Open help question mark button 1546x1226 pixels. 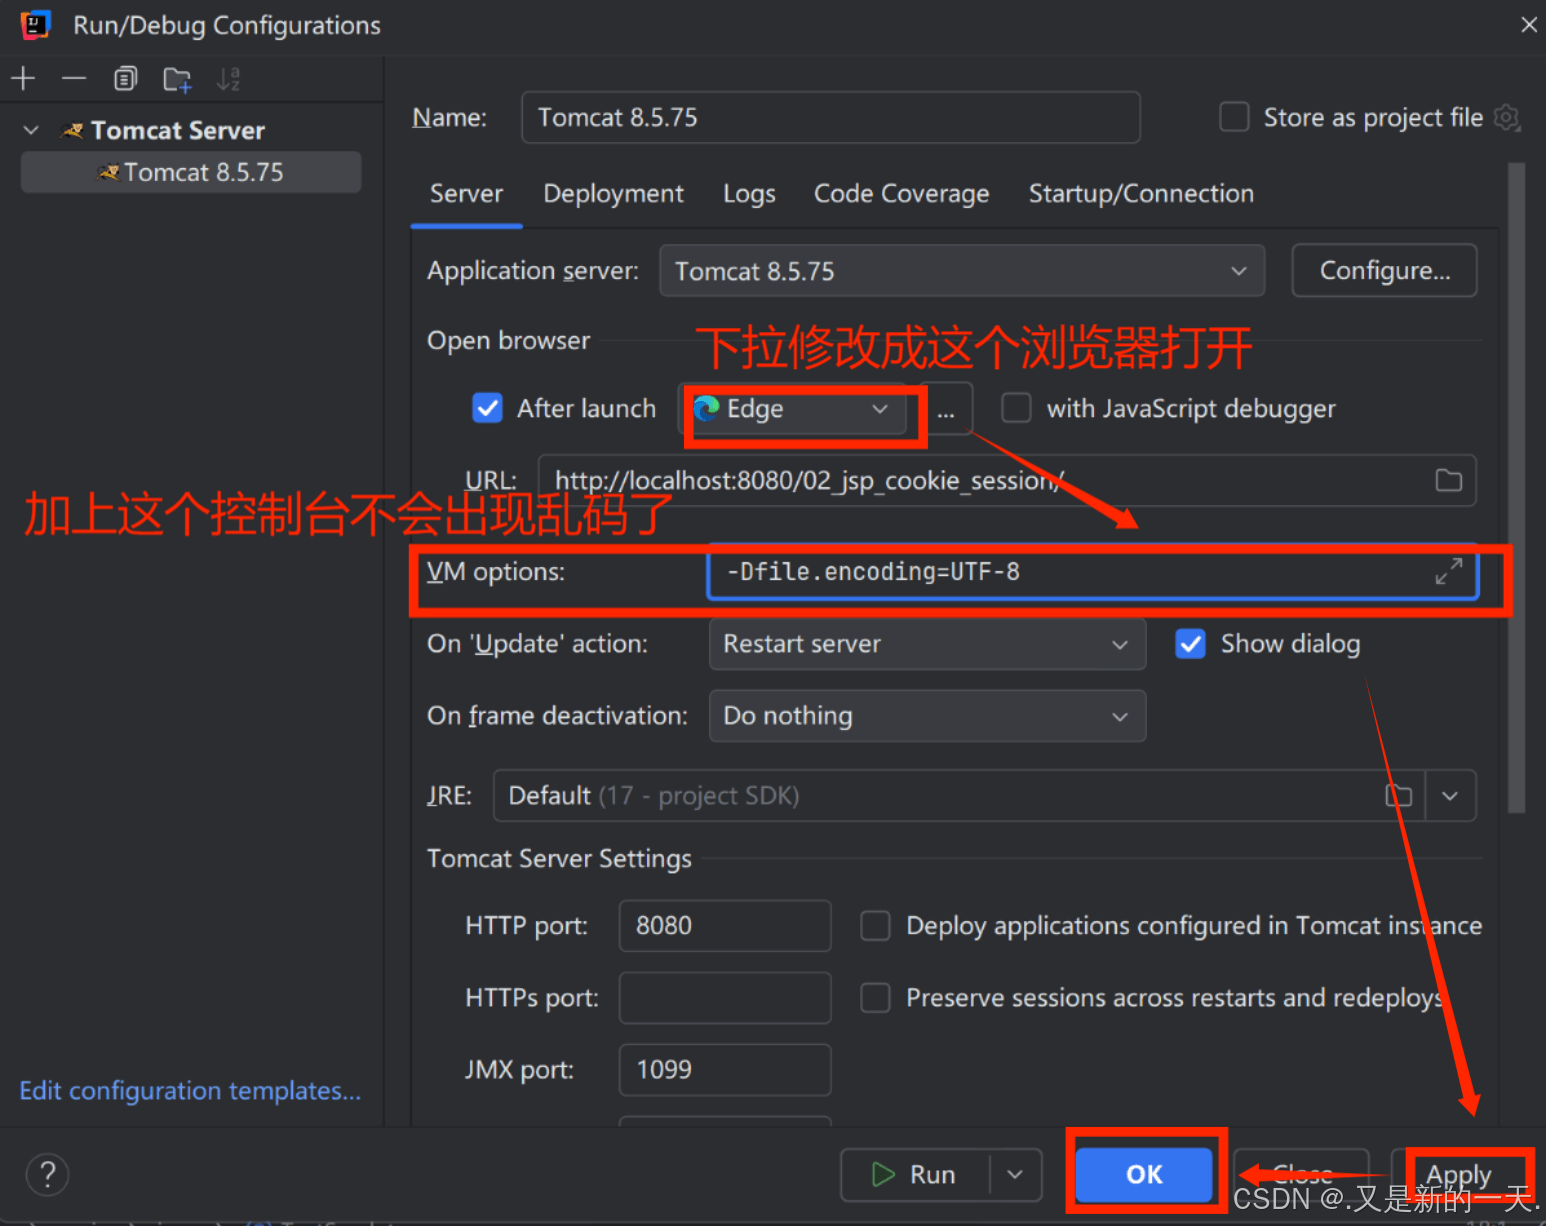pos(47,1174)
